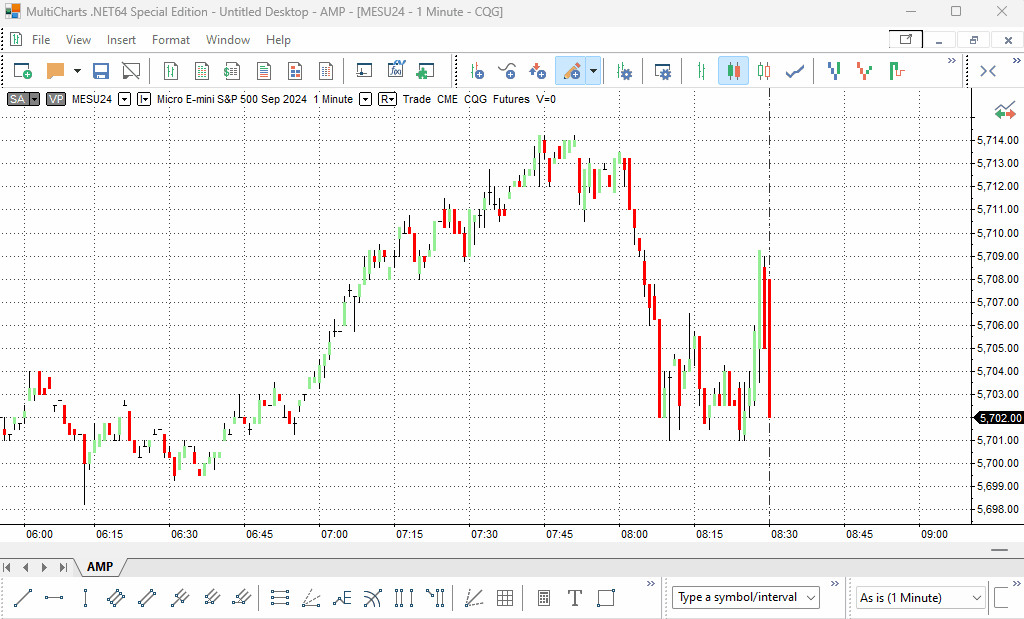Click the red-green V tracking icon

tap(865, 71)
